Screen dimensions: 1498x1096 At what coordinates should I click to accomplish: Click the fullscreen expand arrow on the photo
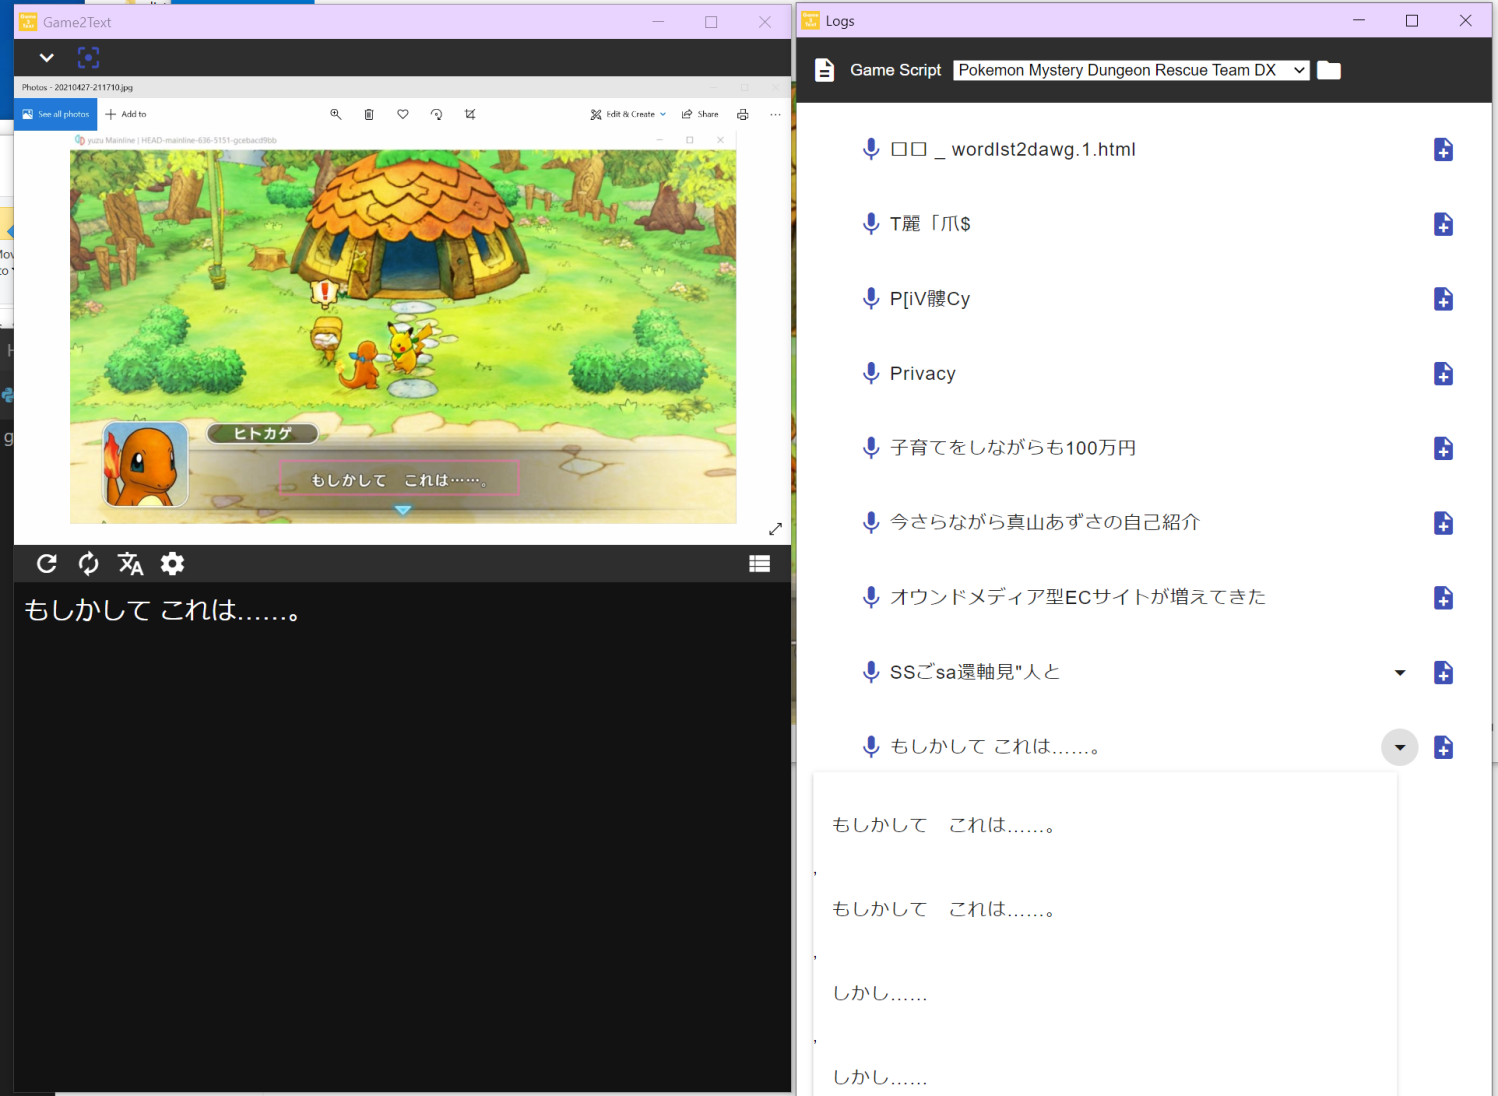coord(775,529)
